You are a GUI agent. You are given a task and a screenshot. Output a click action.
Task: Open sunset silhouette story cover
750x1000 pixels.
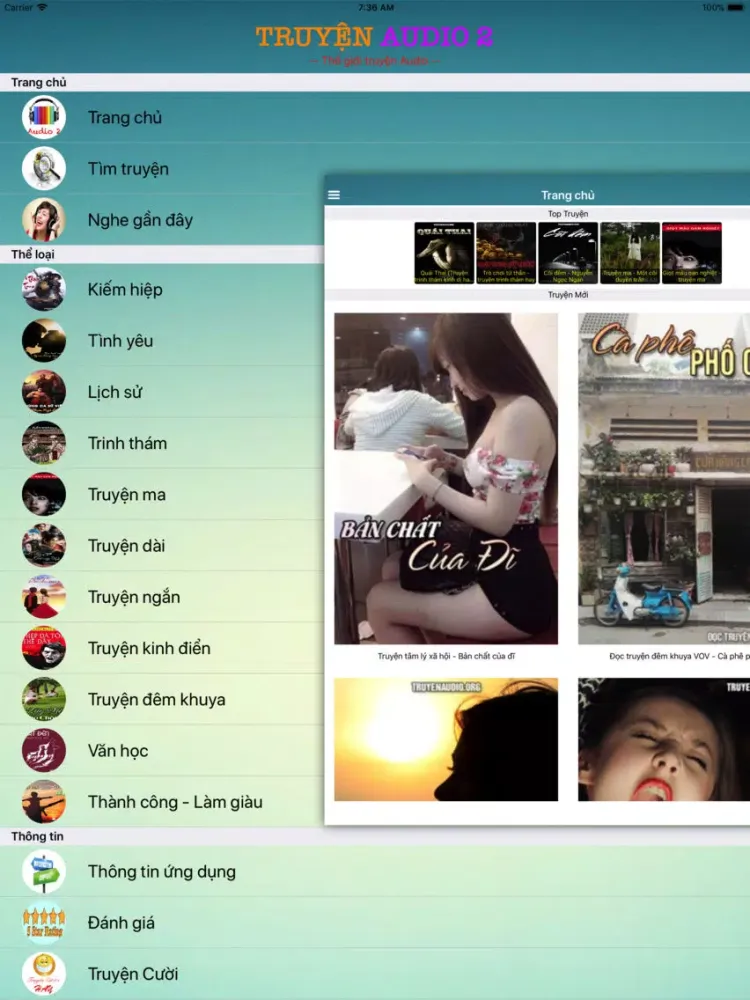(446, 739)
